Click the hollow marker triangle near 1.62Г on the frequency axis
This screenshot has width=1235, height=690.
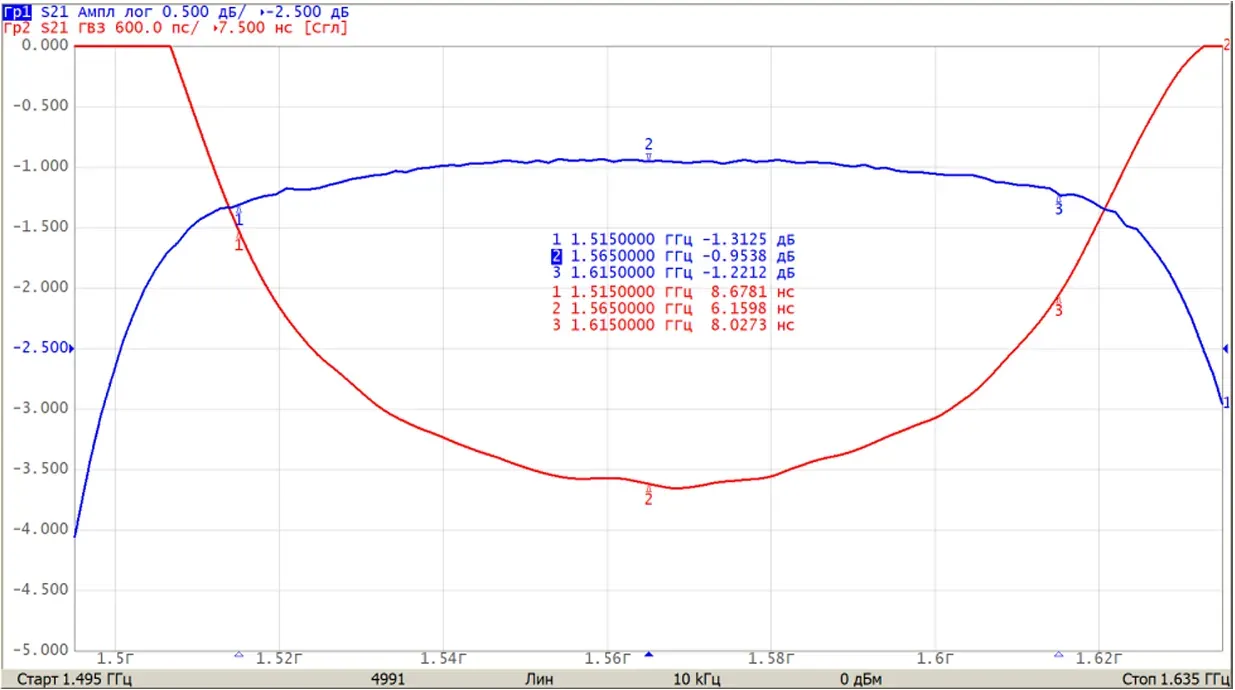point(1059,654)
